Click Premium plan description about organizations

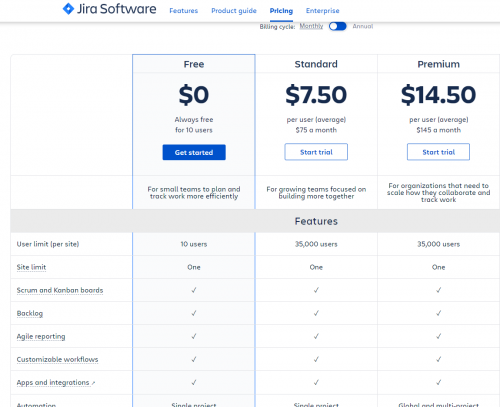coord(438,192)
